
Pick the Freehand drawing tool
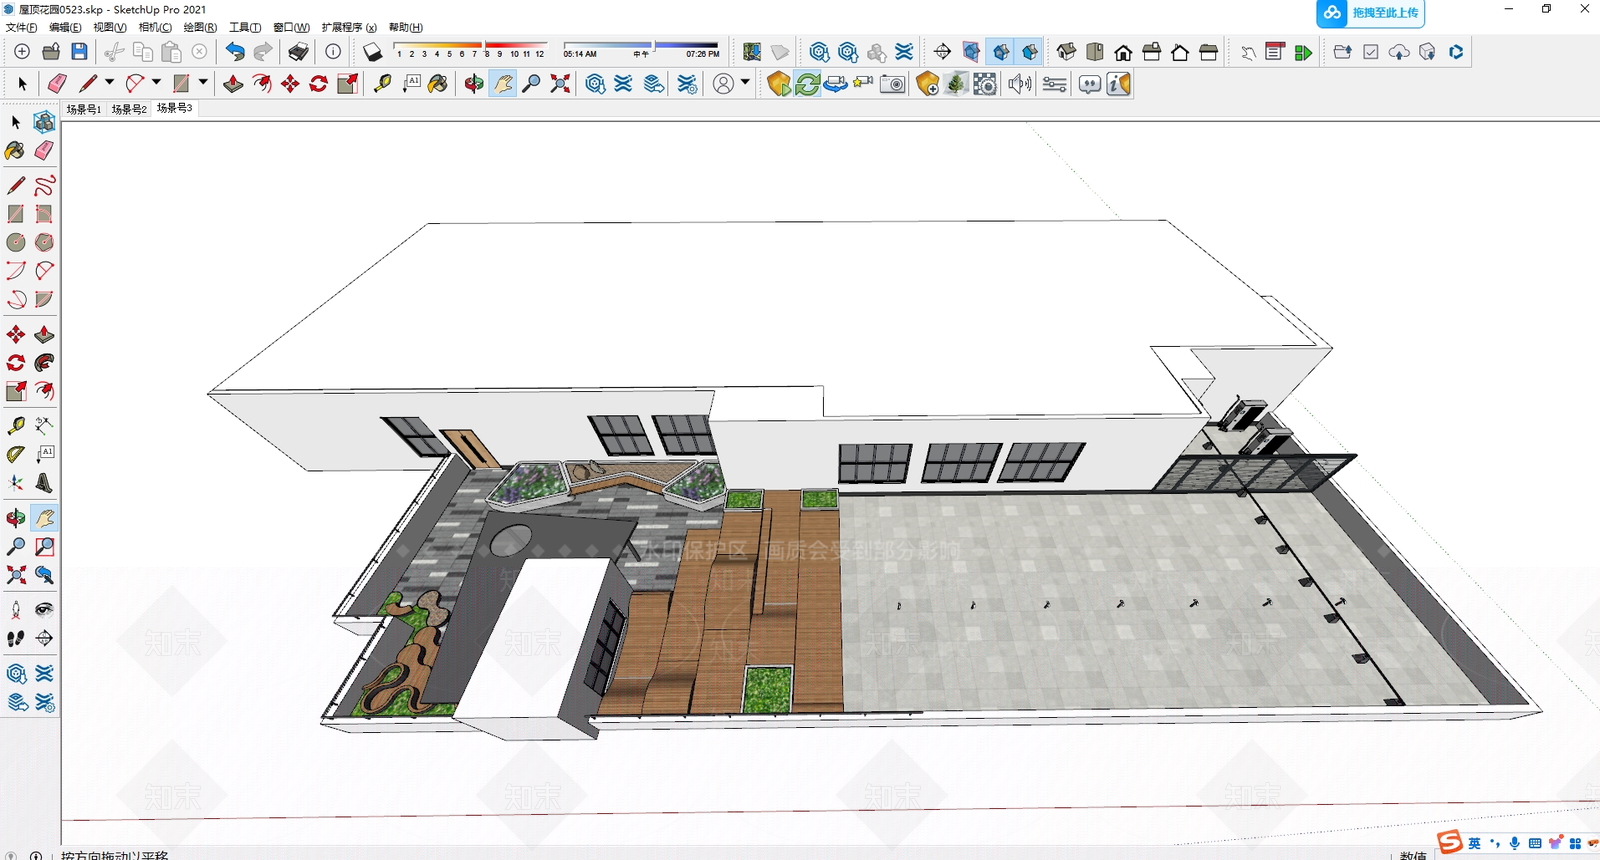point(44,186)
